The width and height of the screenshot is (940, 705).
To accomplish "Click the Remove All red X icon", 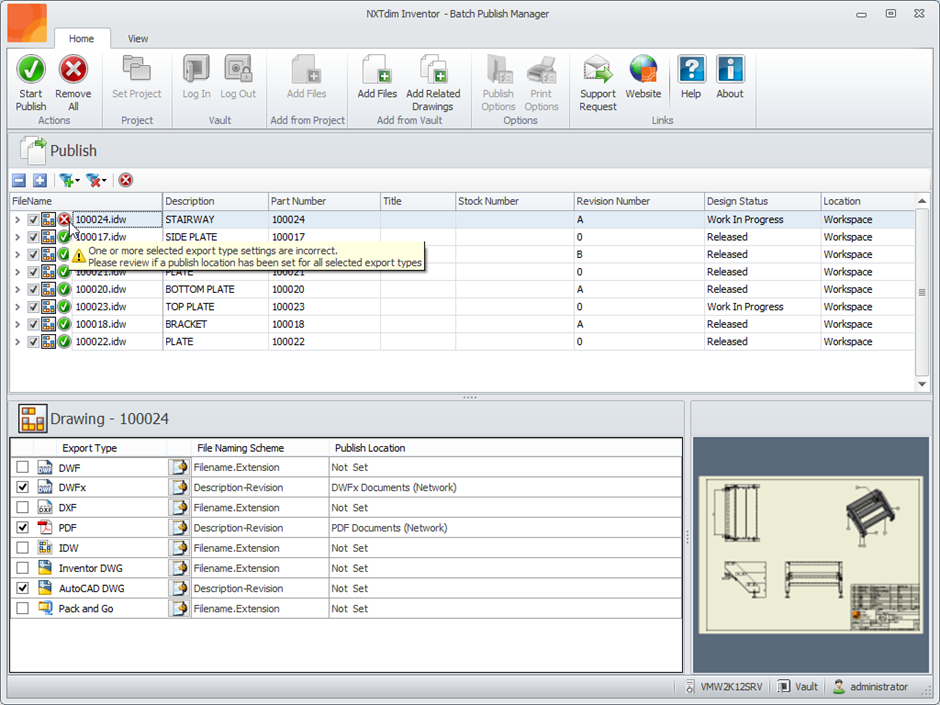I will [73, 70].
